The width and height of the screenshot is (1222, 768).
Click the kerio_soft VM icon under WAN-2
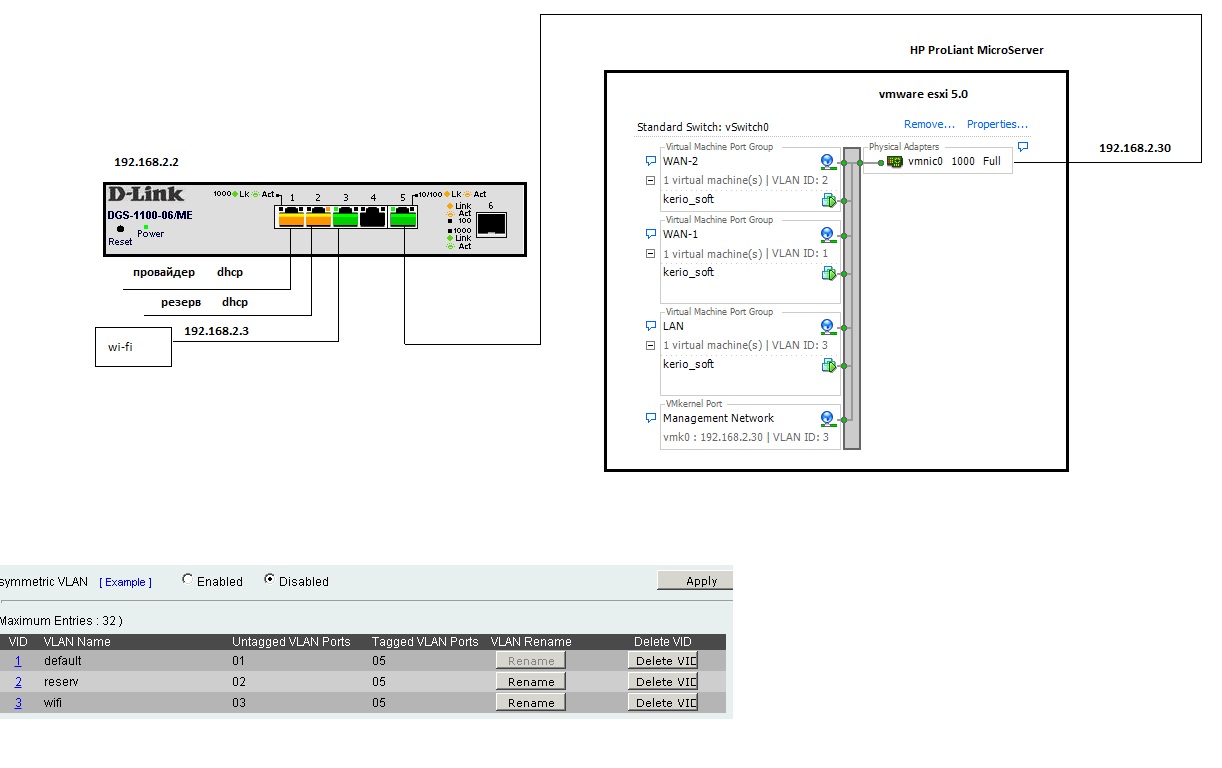coord(828,200)
